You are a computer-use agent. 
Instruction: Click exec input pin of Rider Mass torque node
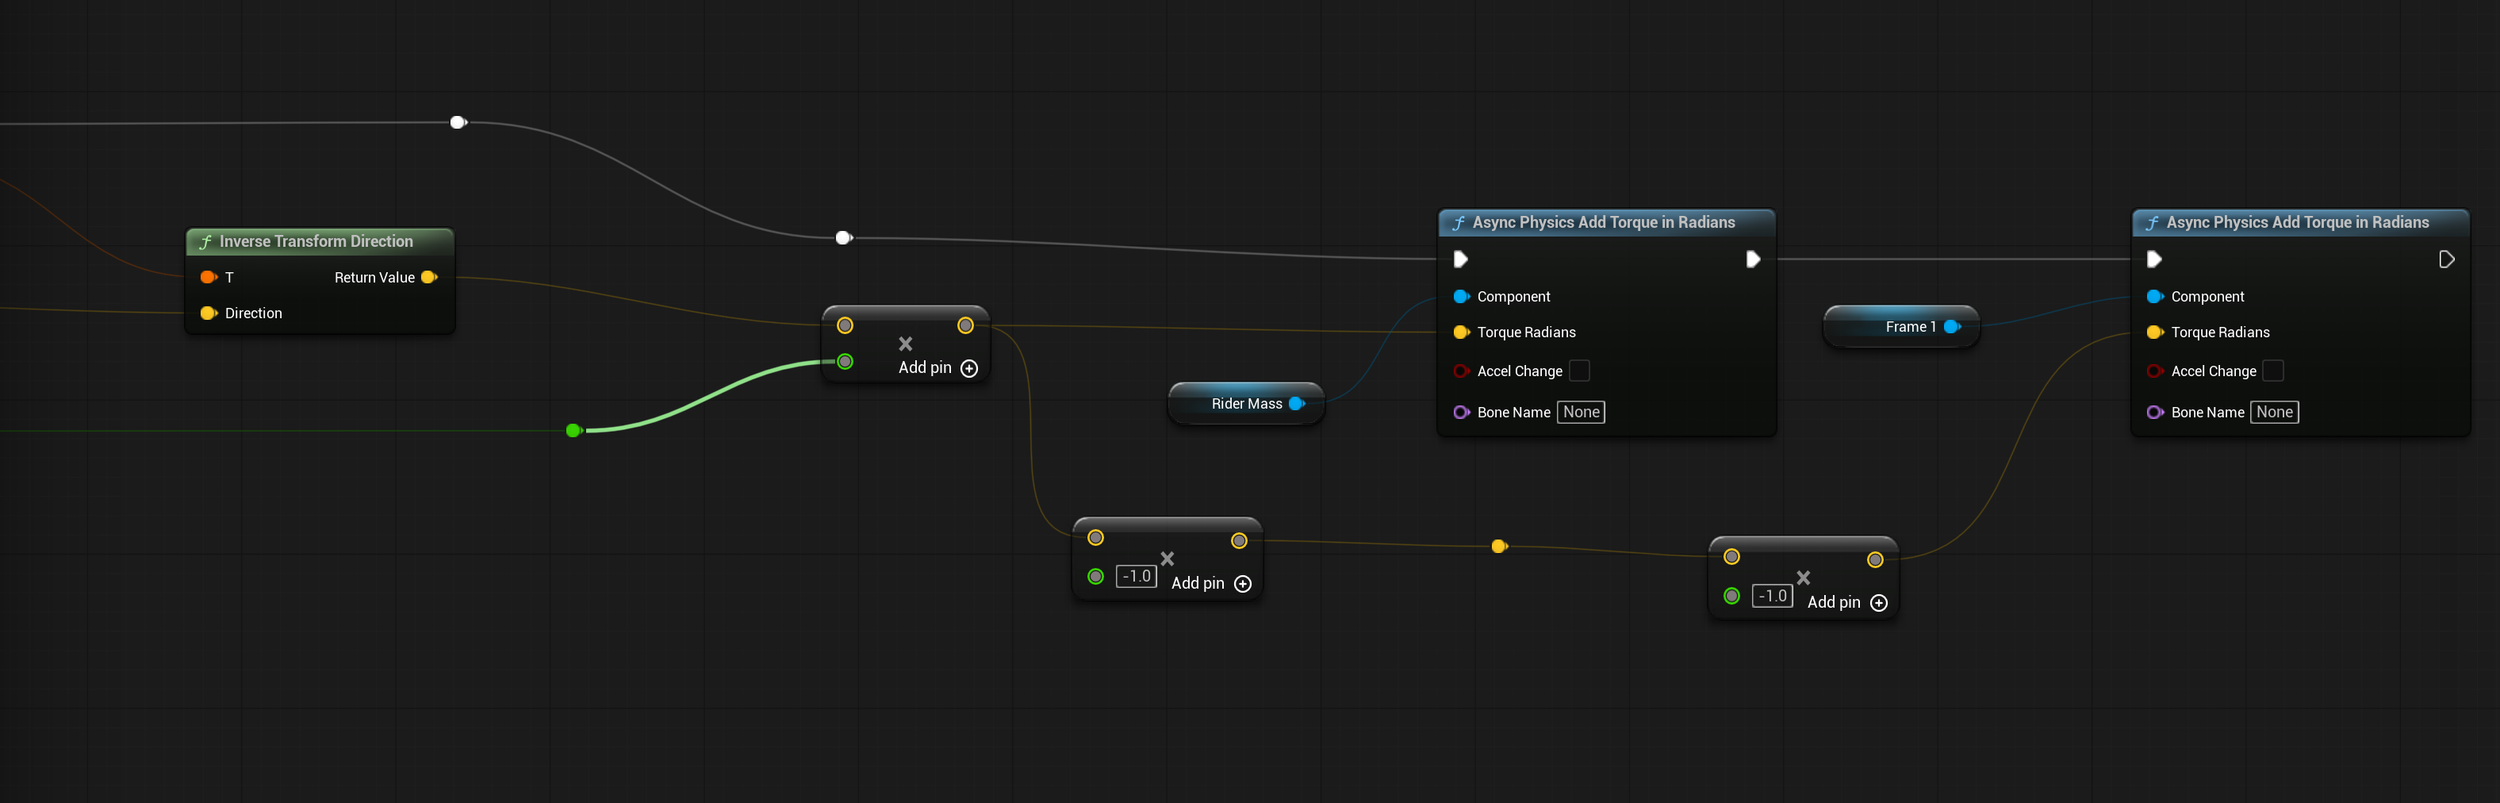[1460, 259]
